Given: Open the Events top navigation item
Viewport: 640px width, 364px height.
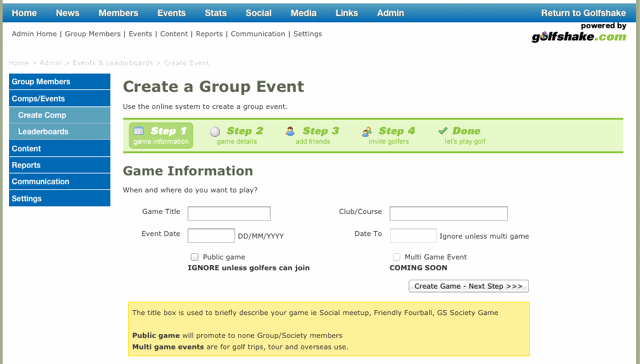Looking at the screenshot, I should [x=171, y=13].
